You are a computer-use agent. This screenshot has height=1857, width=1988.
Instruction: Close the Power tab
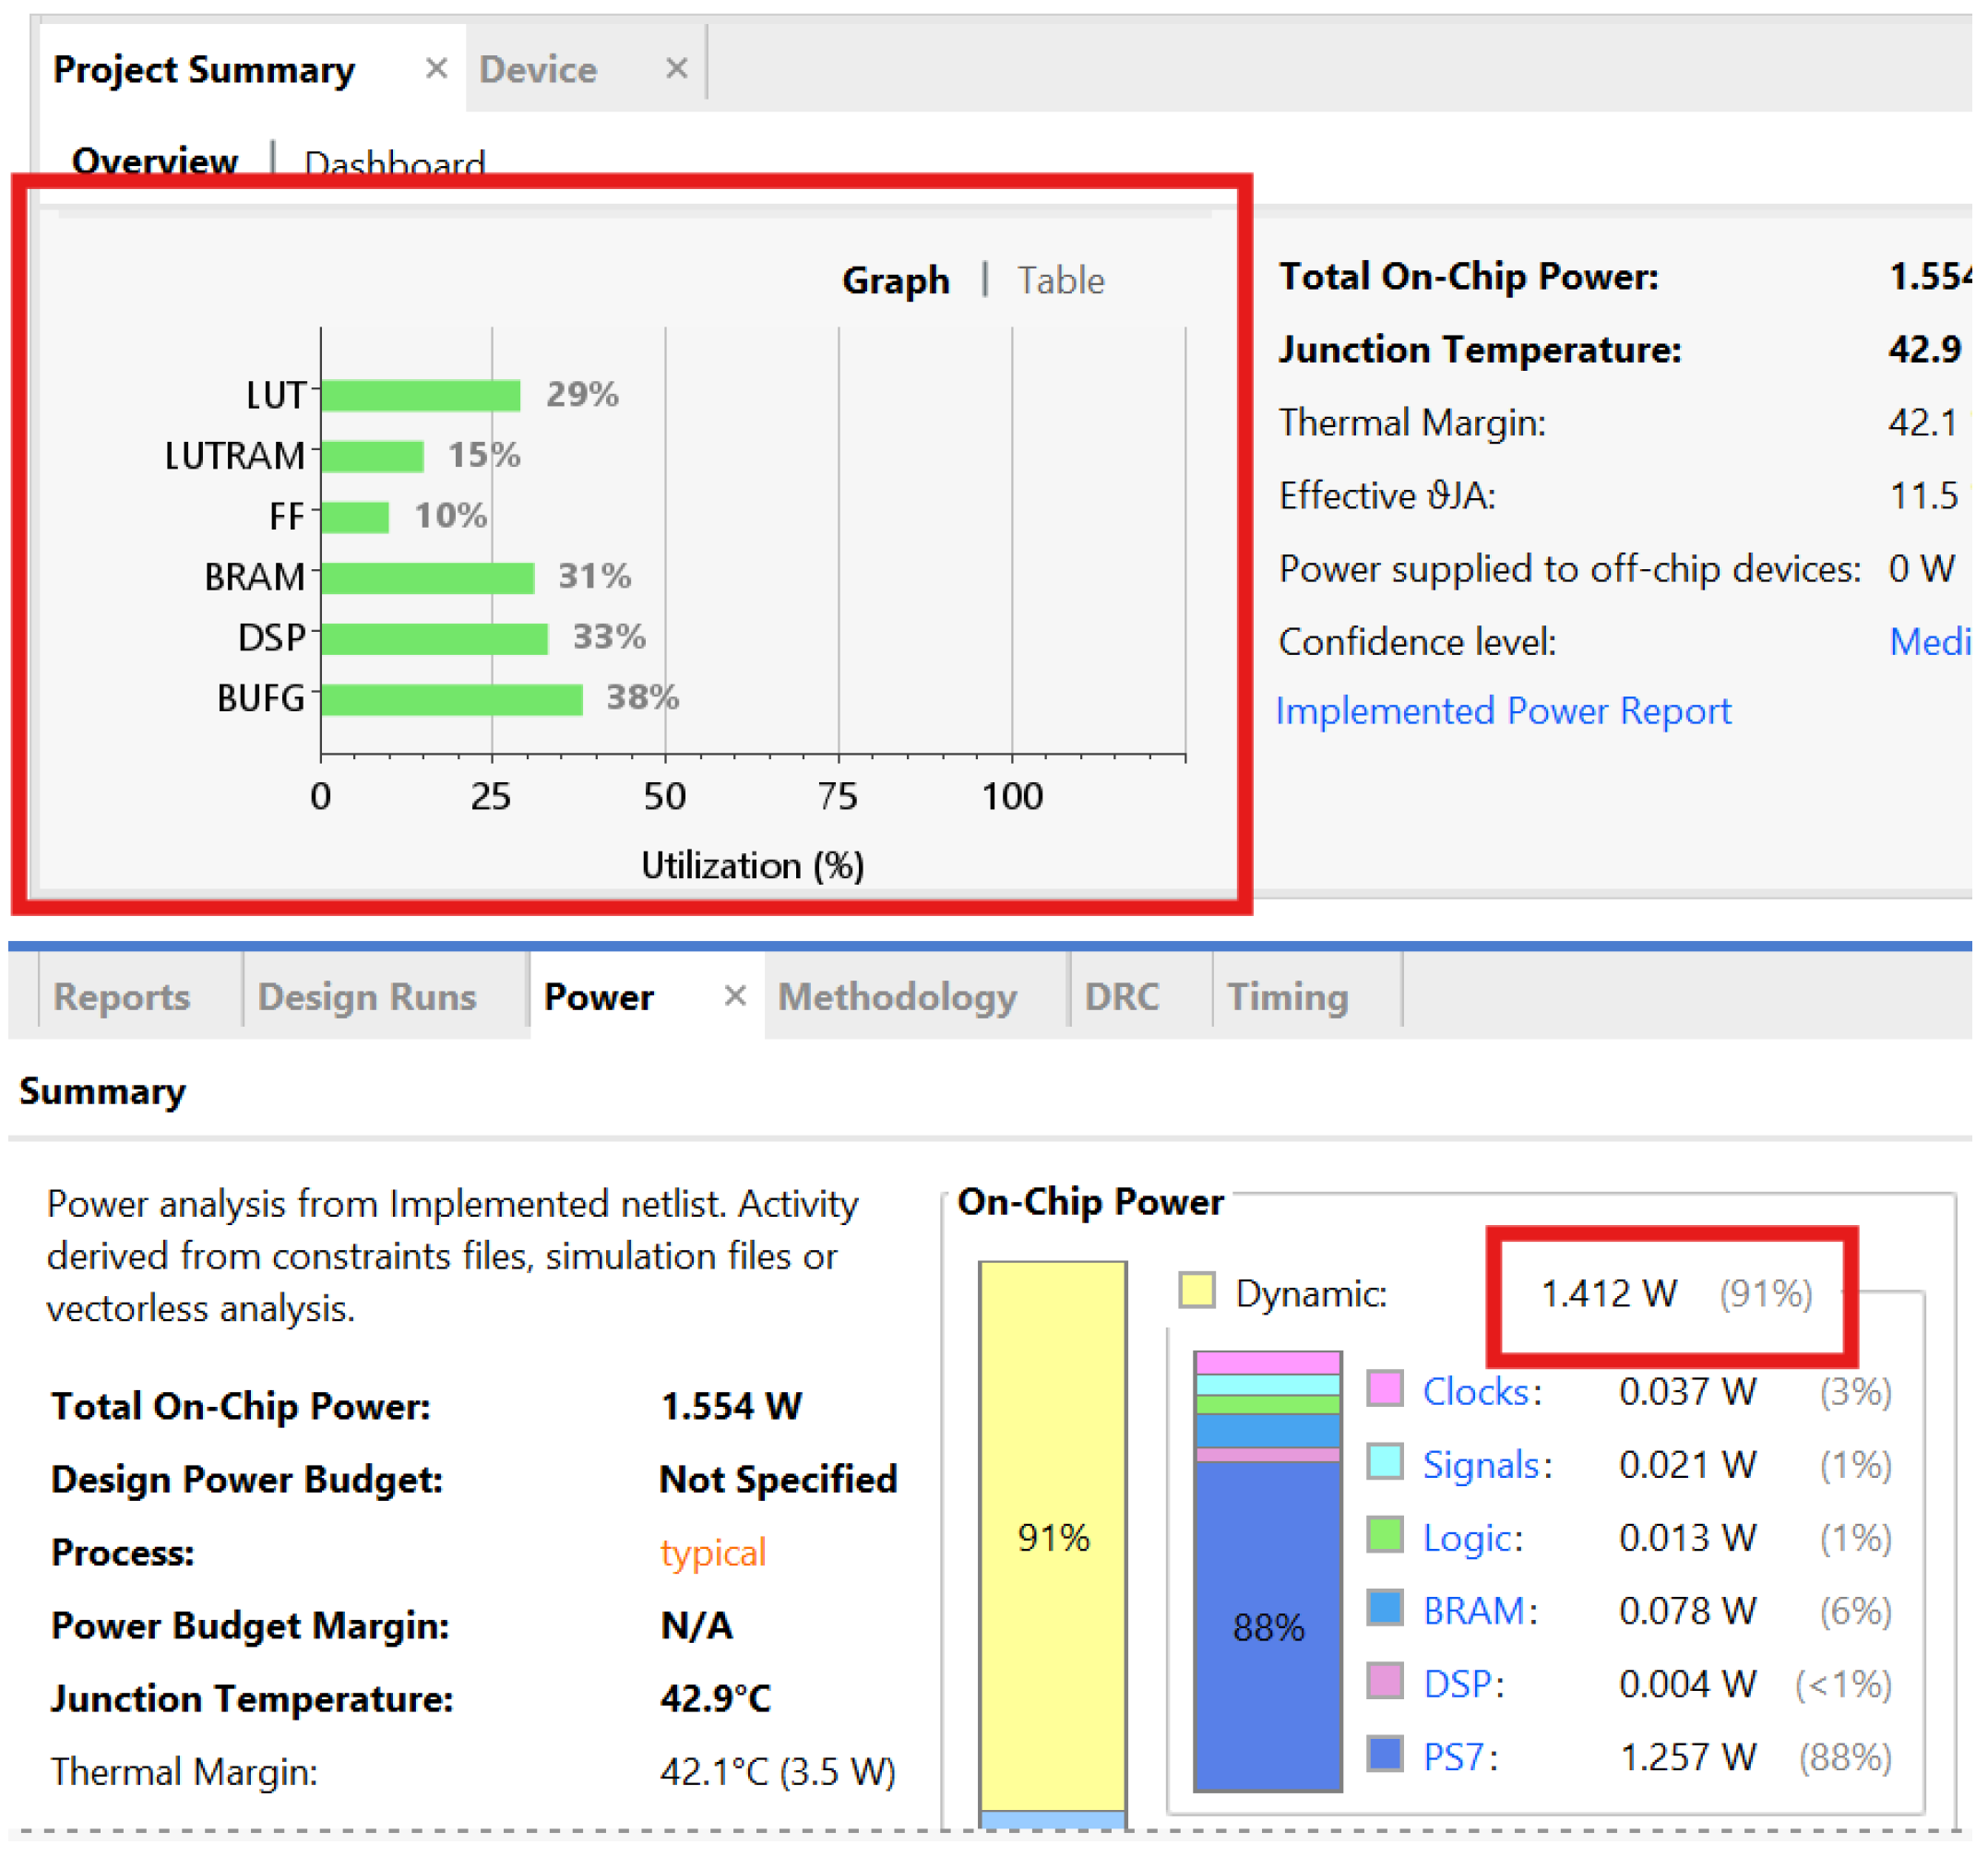735,996
